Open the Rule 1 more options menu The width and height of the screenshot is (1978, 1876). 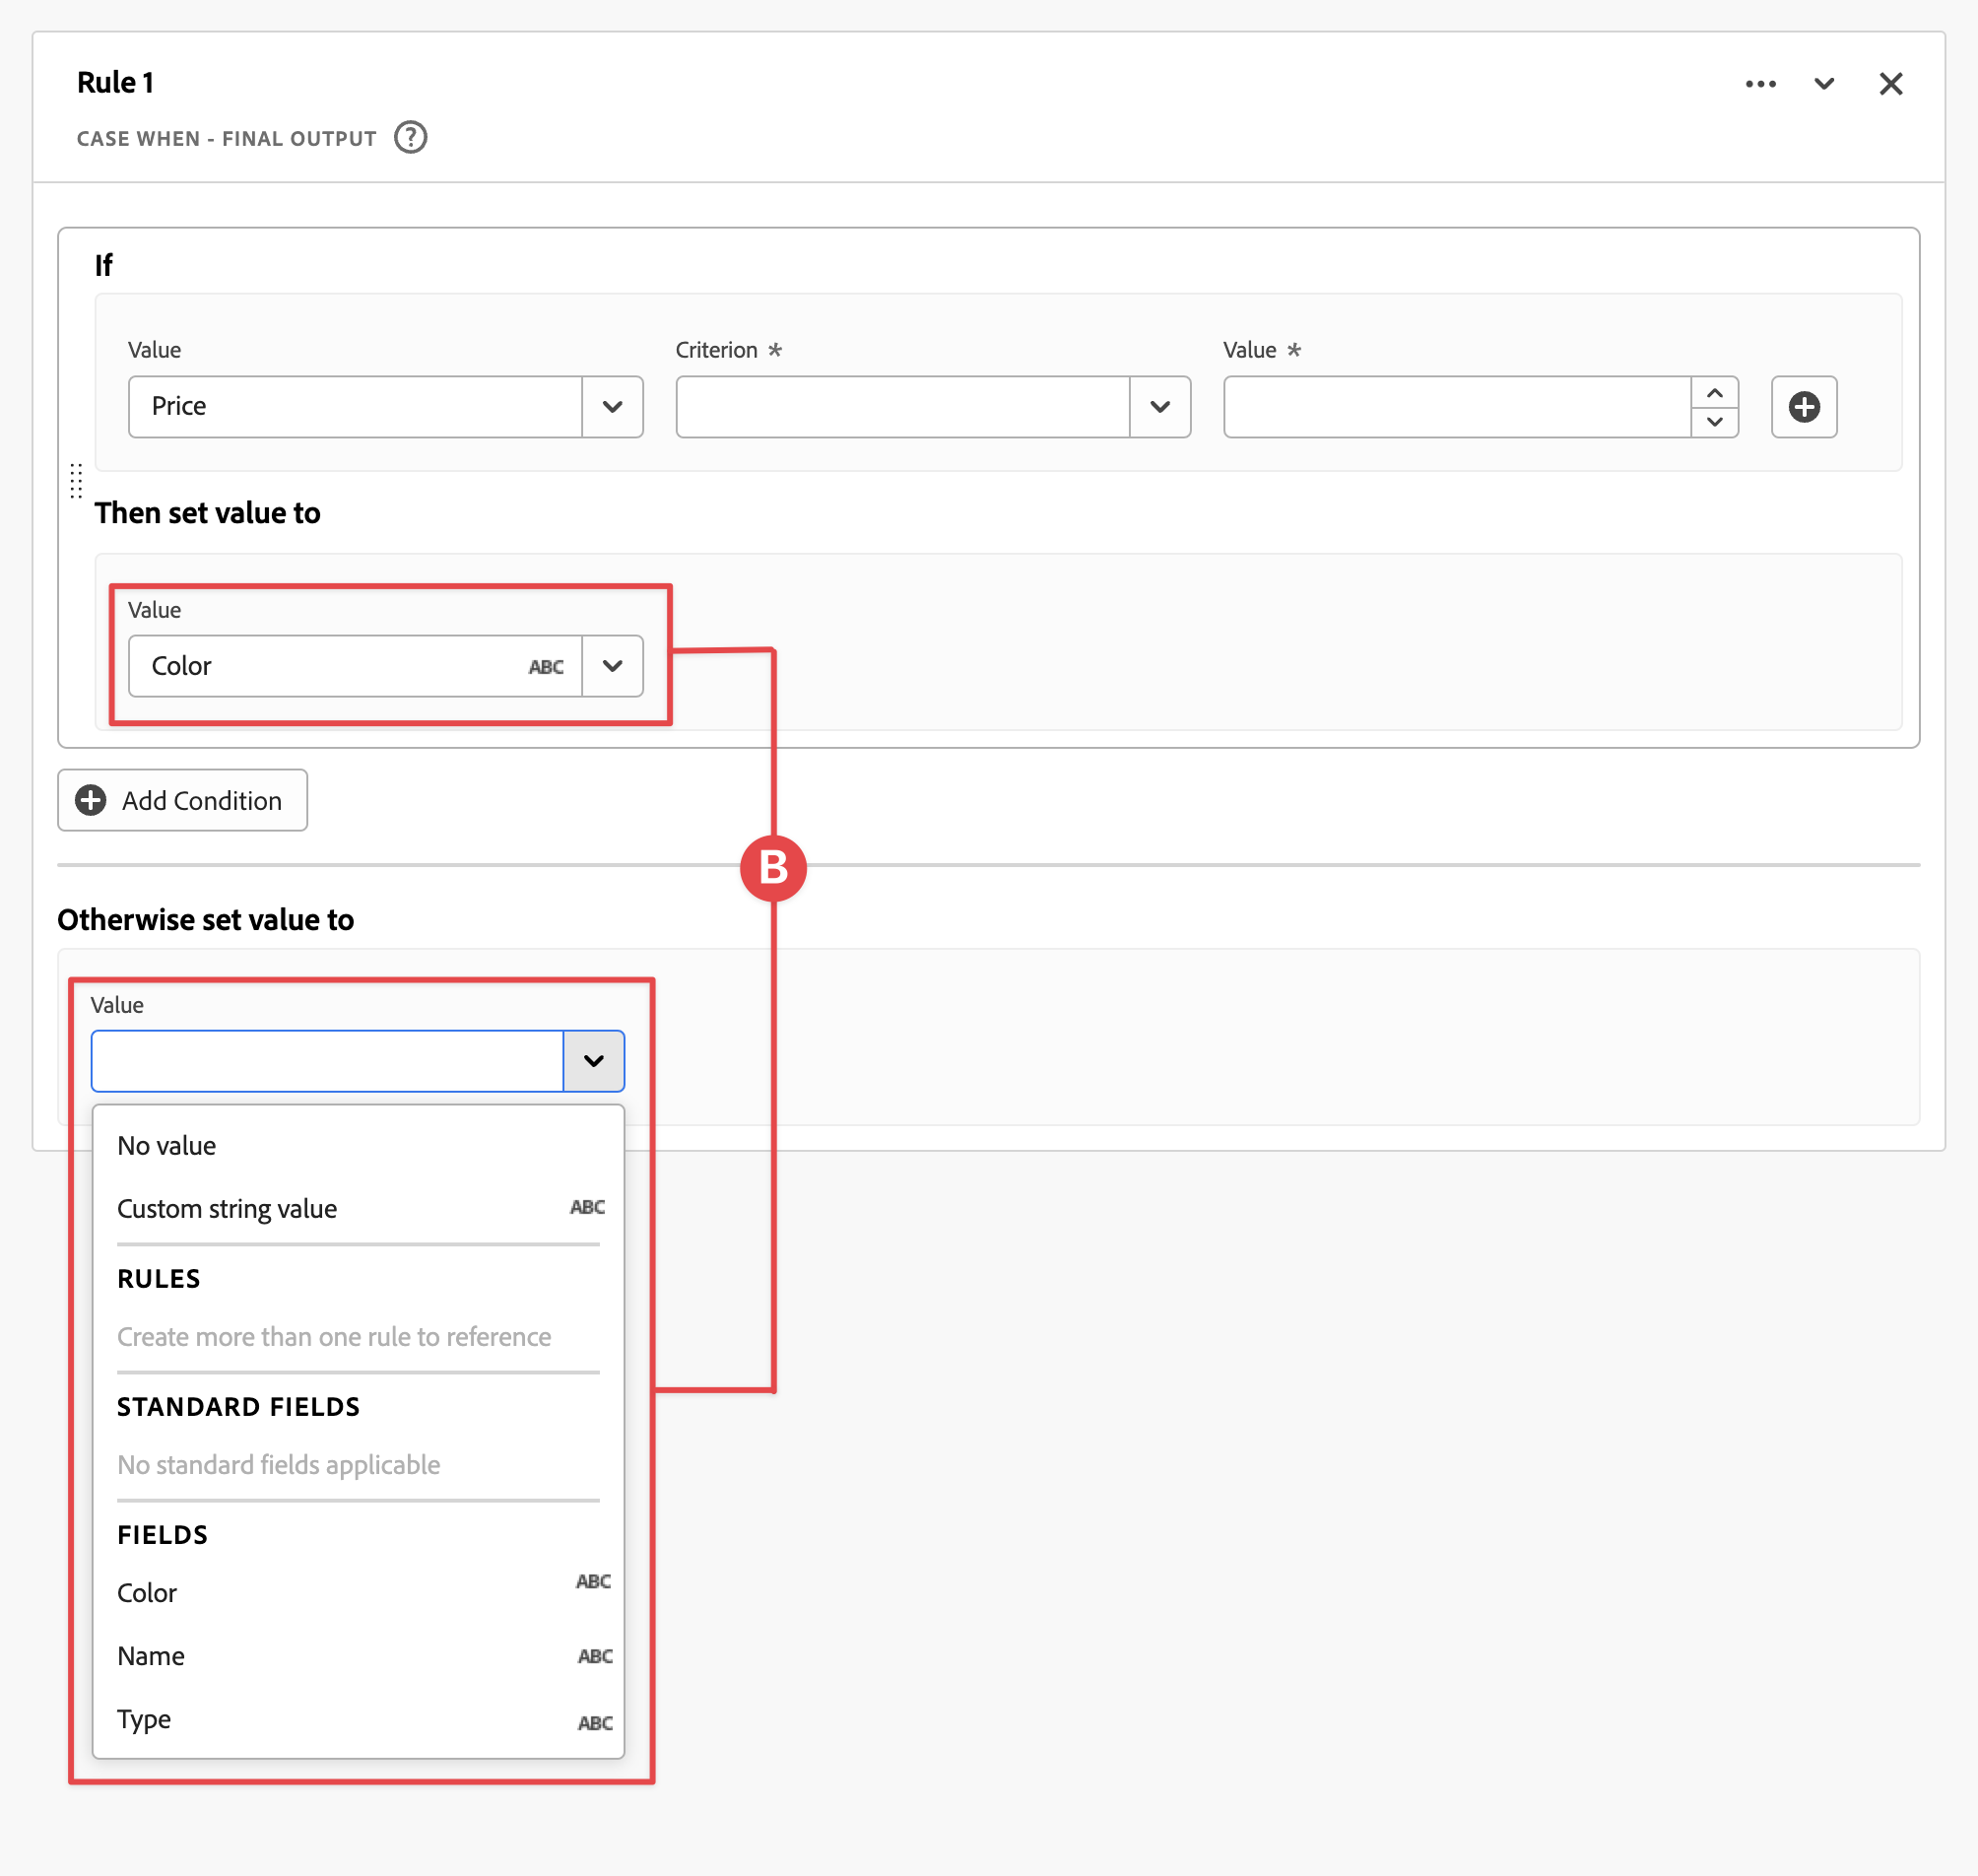(1760, 84)
